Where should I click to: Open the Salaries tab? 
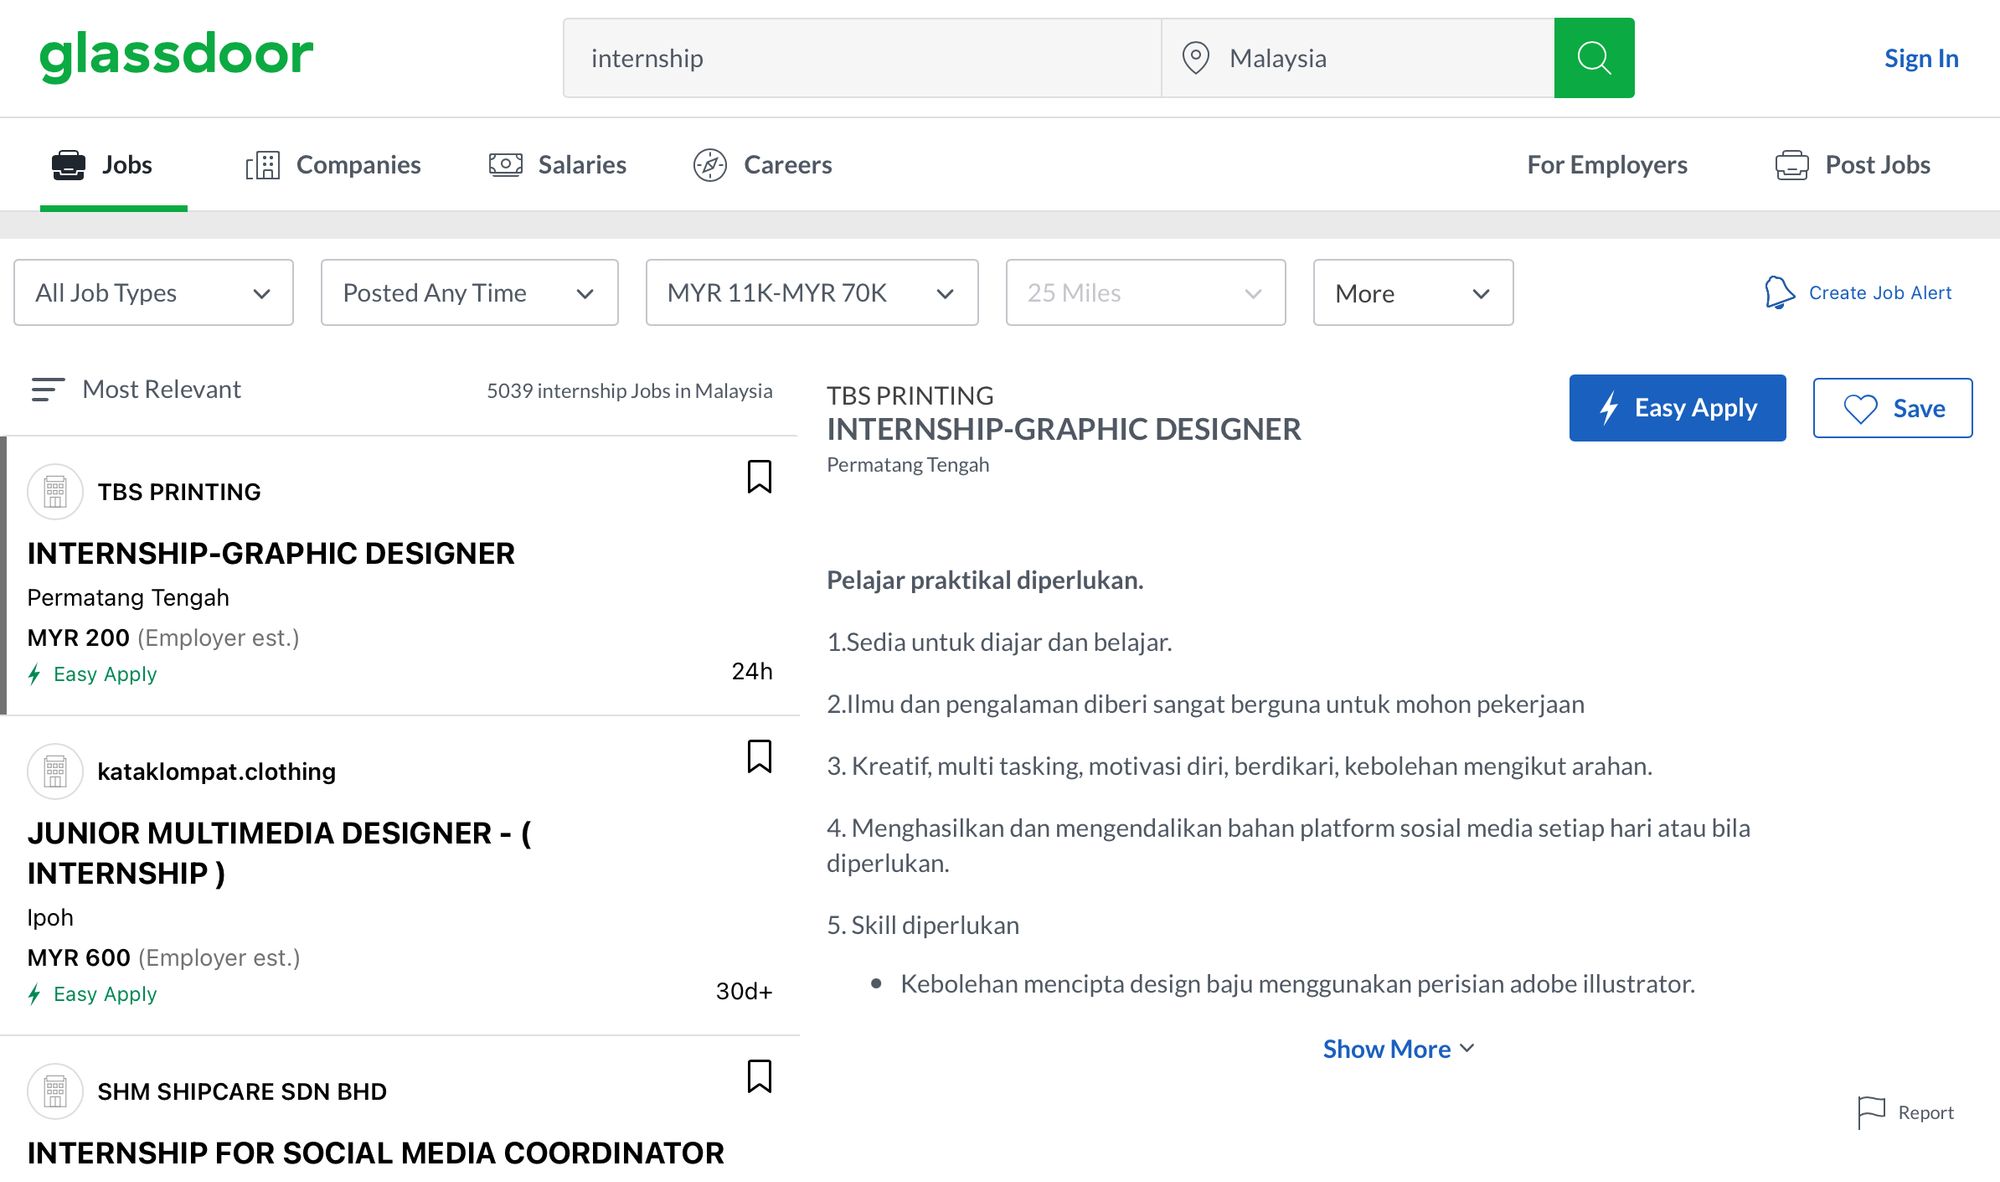coord(558,165)
